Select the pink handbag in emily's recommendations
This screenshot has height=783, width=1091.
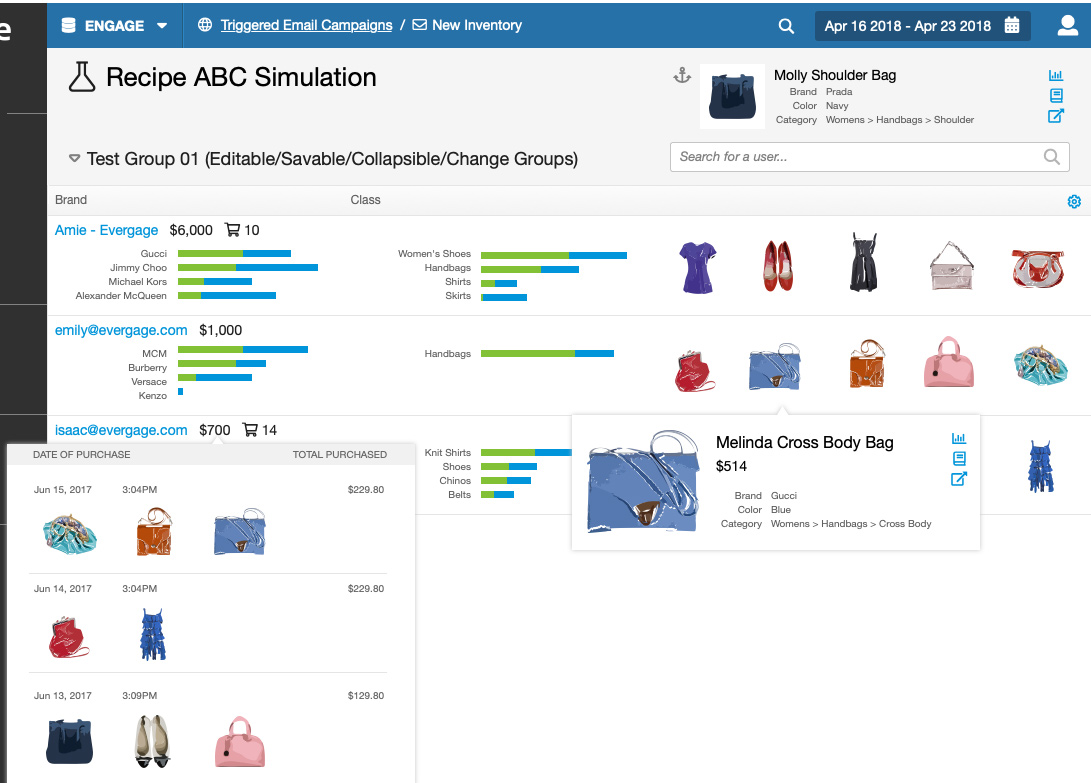tap(948, 362)
